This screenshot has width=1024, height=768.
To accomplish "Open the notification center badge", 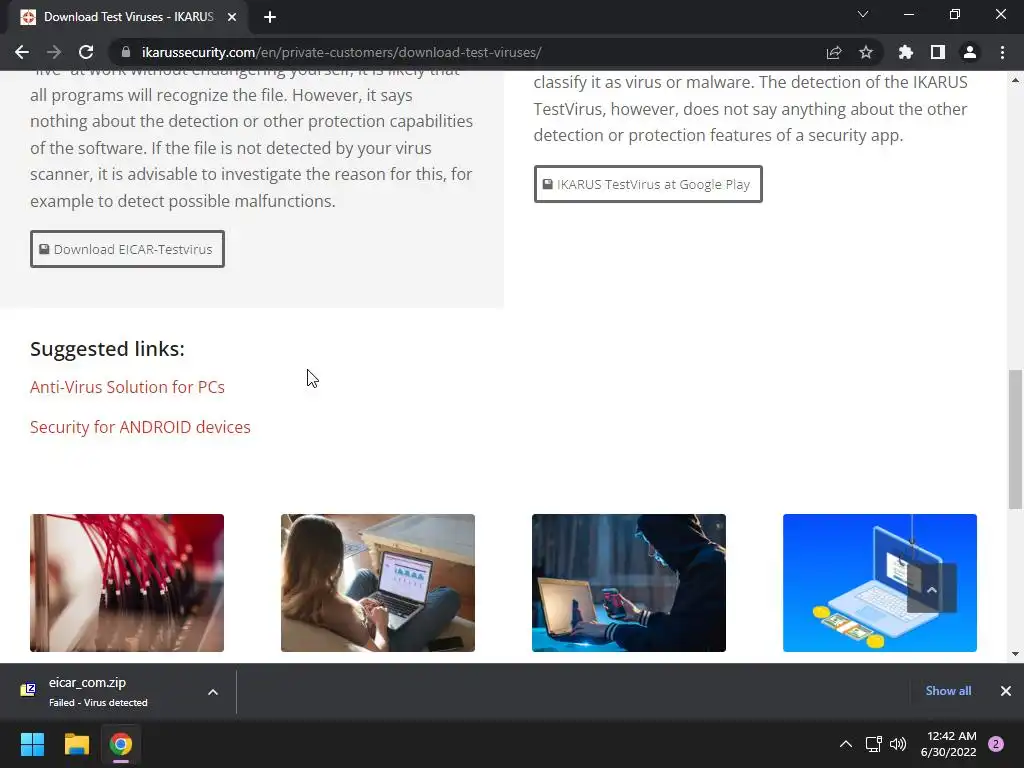I will coord(996,744).
